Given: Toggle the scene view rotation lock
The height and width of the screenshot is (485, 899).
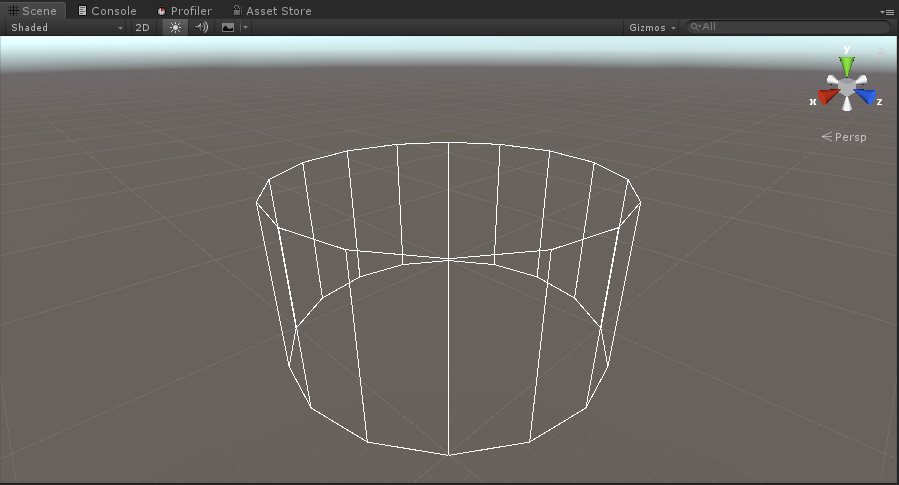Looking at the screenshot, I should [880, 53].
